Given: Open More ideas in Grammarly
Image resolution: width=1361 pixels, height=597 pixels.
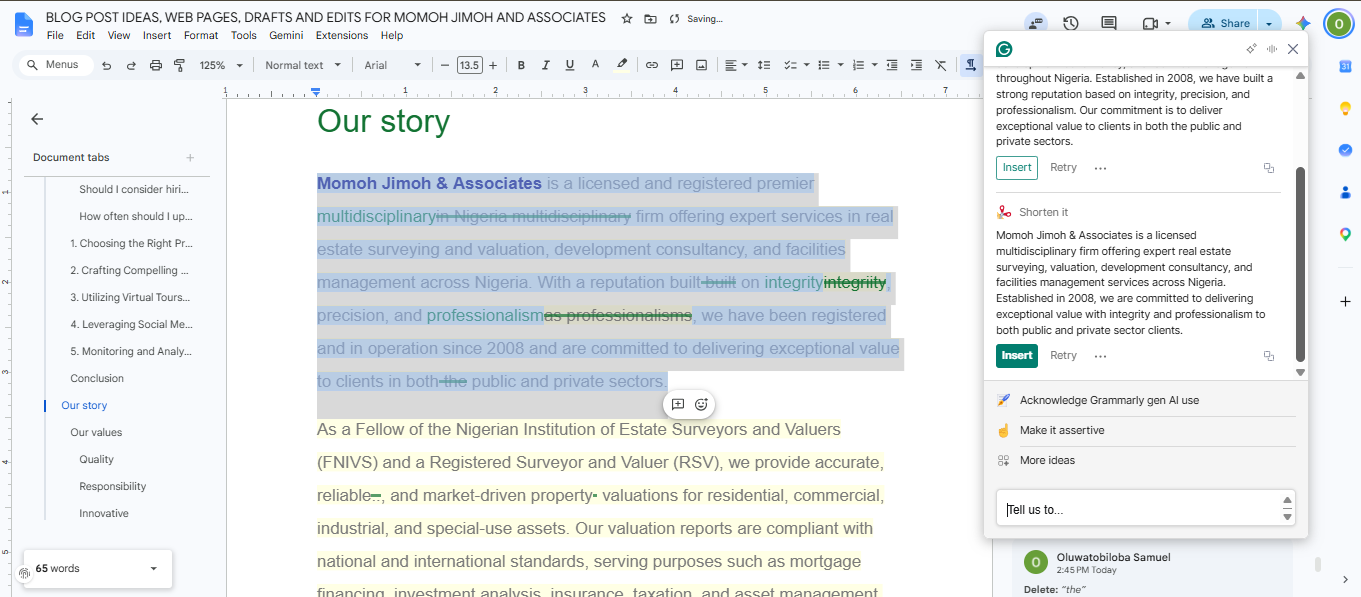Looking at the screenshot, I should point(1047,460).
